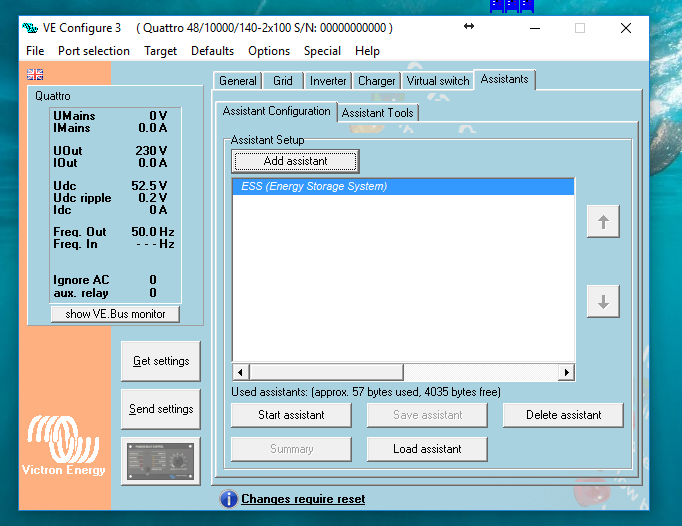Switch to the Virtual switch tab
This screenshot has width=682, height=526.
coord(438,81)
